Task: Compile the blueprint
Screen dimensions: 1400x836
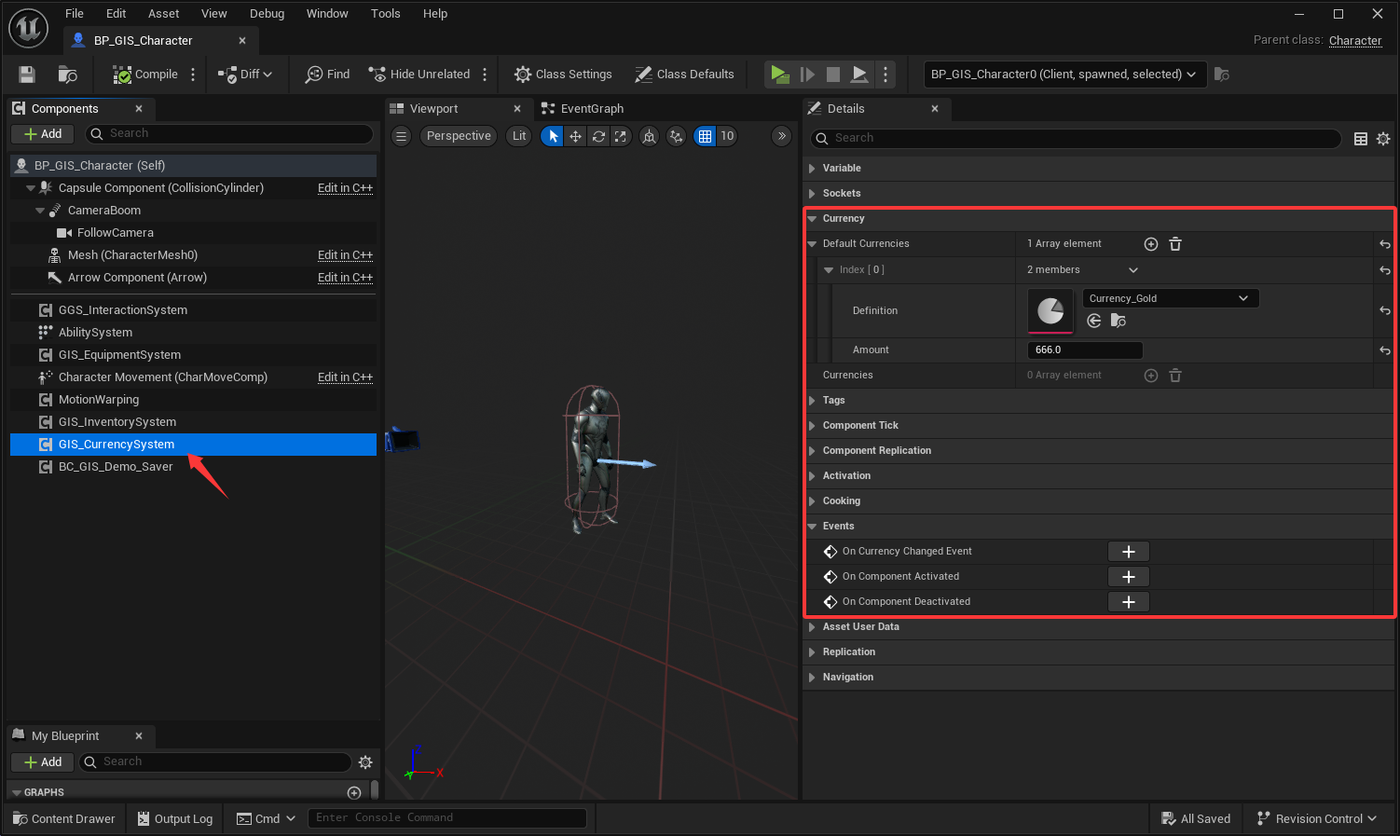Action: (145, 74)
